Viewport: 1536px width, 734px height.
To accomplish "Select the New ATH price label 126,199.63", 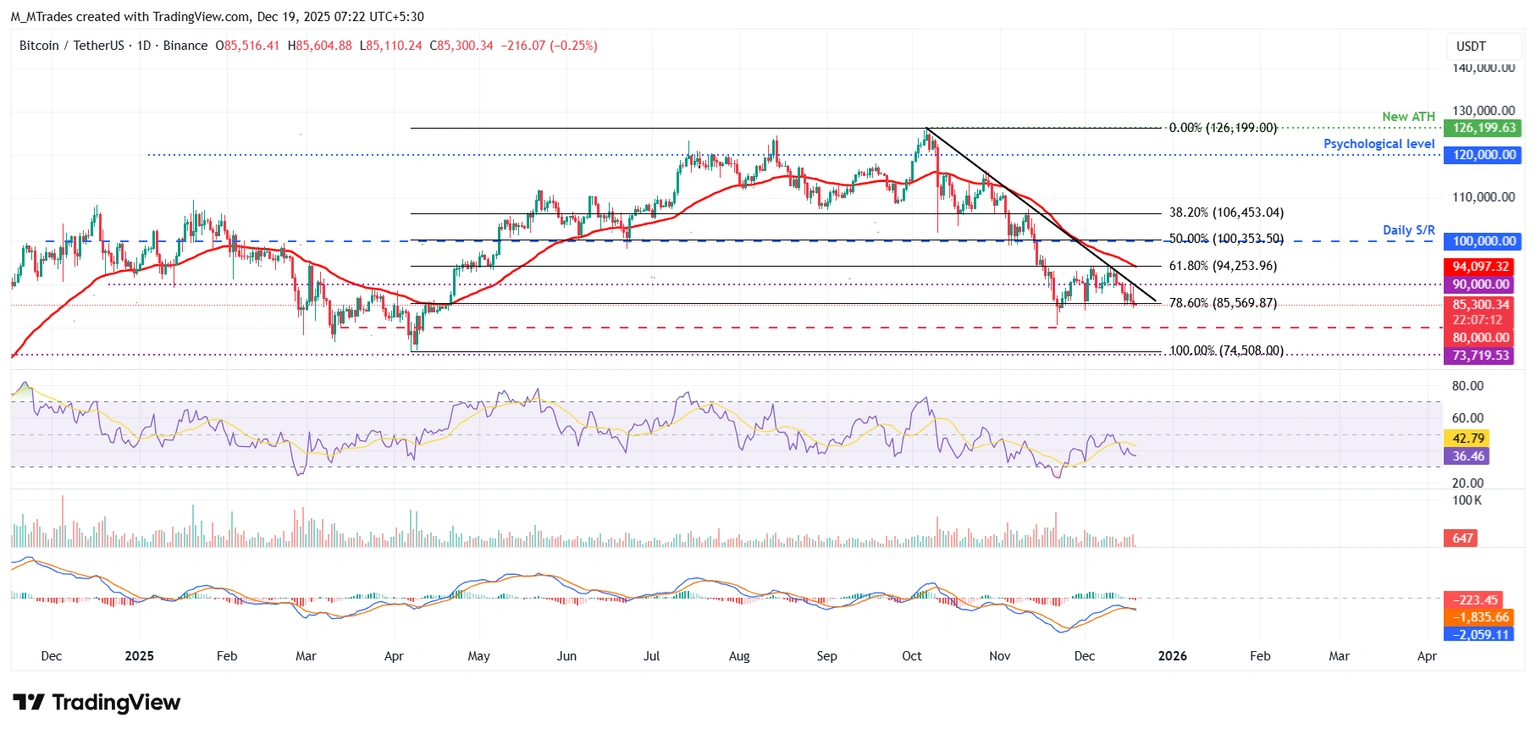I will [x=1482, y=128].
